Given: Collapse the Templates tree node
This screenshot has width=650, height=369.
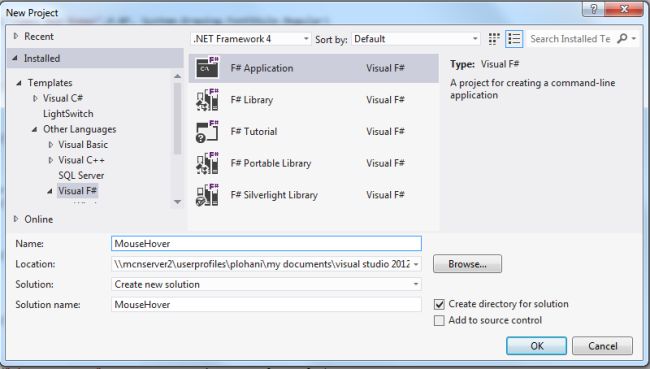Looking at the screenshot, I should point(19,83).
